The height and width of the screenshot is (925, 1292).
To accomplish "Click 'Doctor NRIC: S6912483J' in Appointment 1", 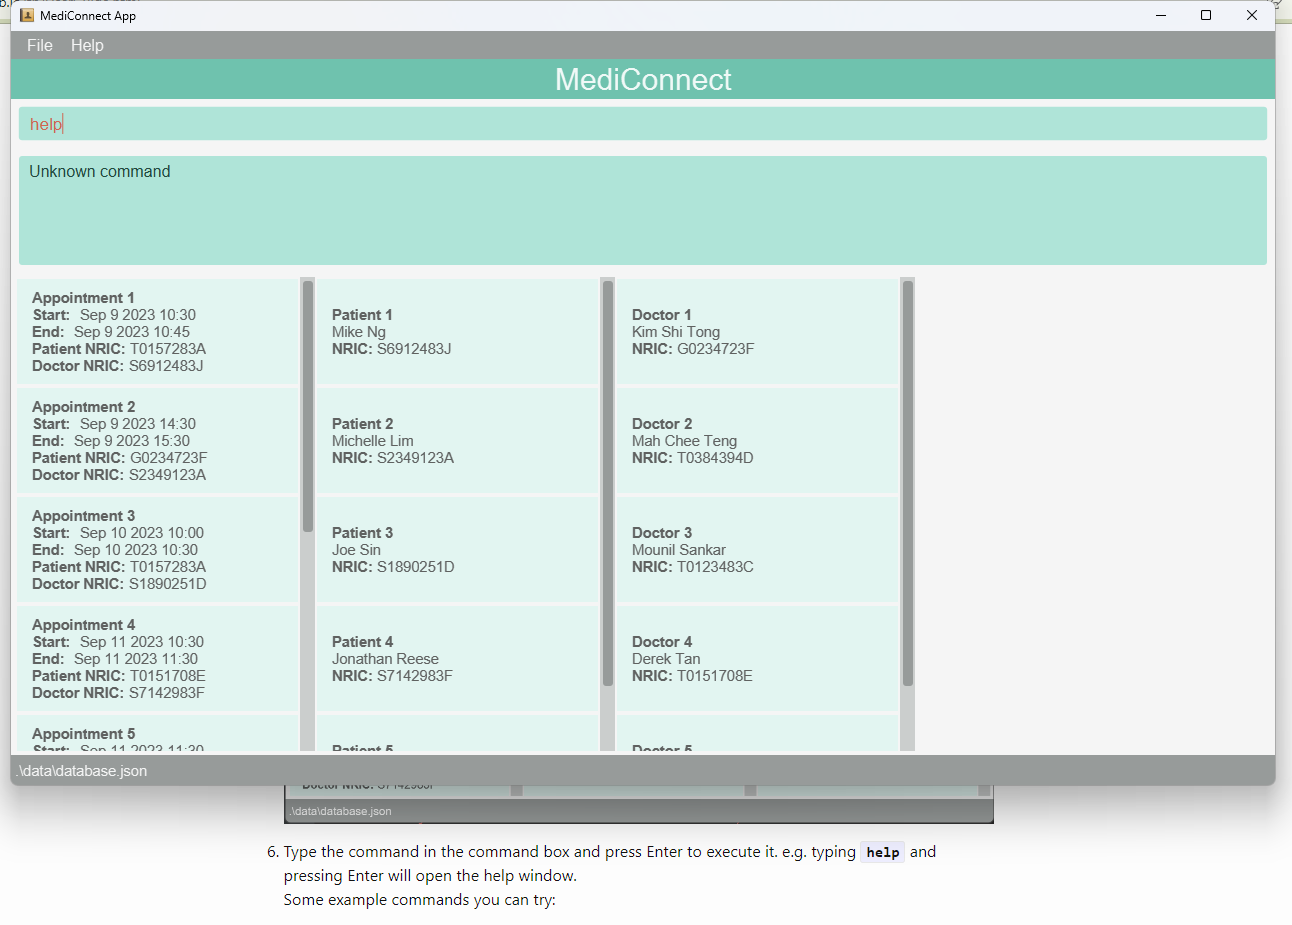I will click(118, 366).
